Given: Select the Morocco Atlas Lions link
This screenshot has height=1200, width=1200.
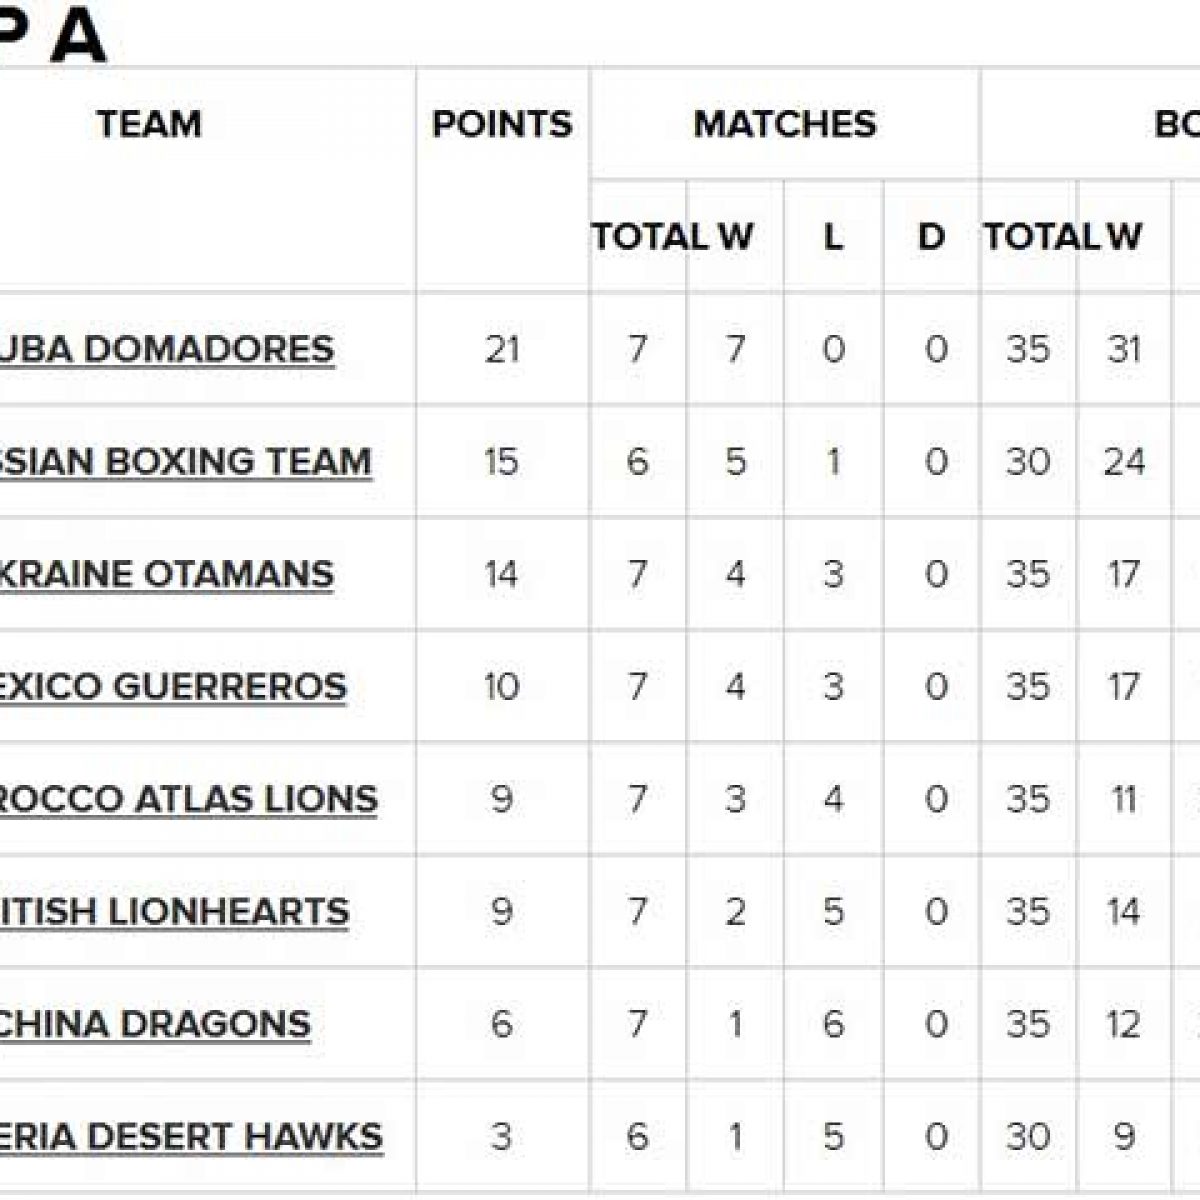Looking at the screenshot, I should point(188,799).
